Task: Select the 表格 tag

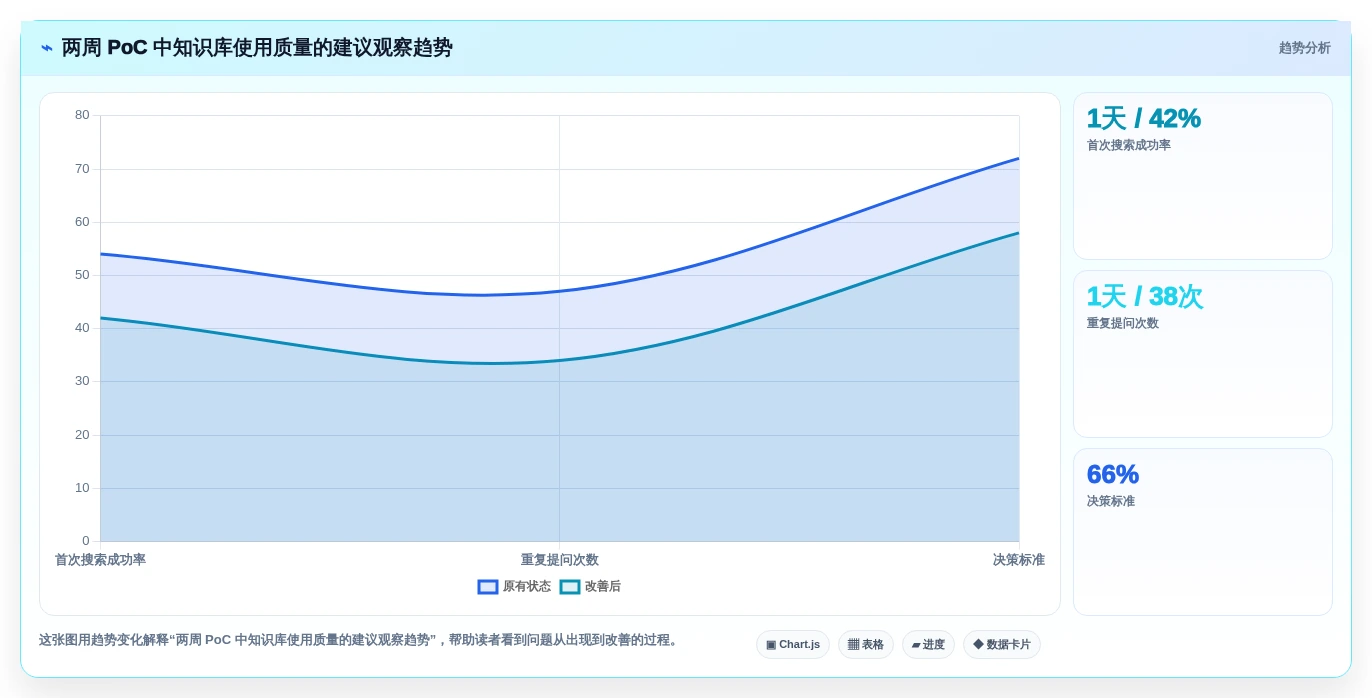Action: (x=866, y=645)
